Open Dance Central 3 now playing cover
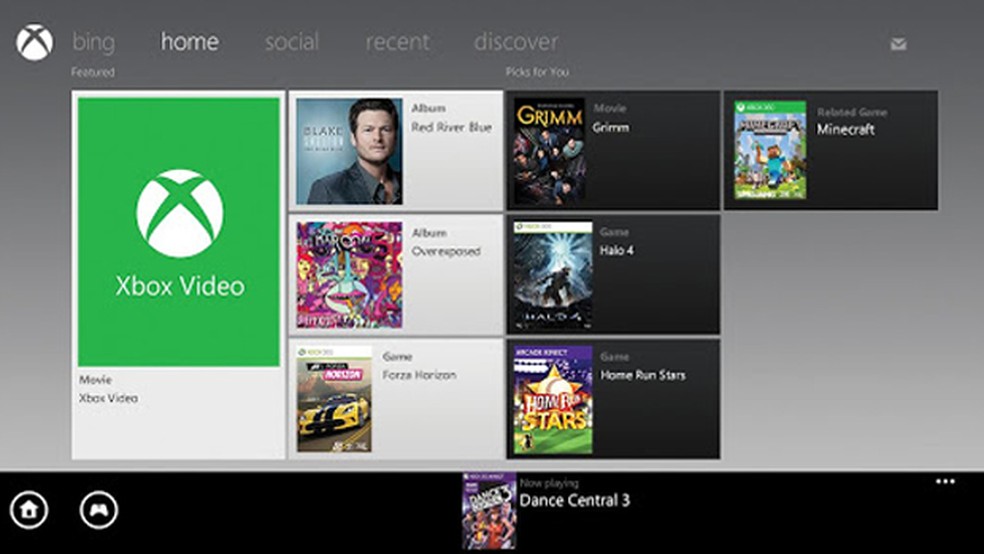984x554 pixels. tap(489, 511)
